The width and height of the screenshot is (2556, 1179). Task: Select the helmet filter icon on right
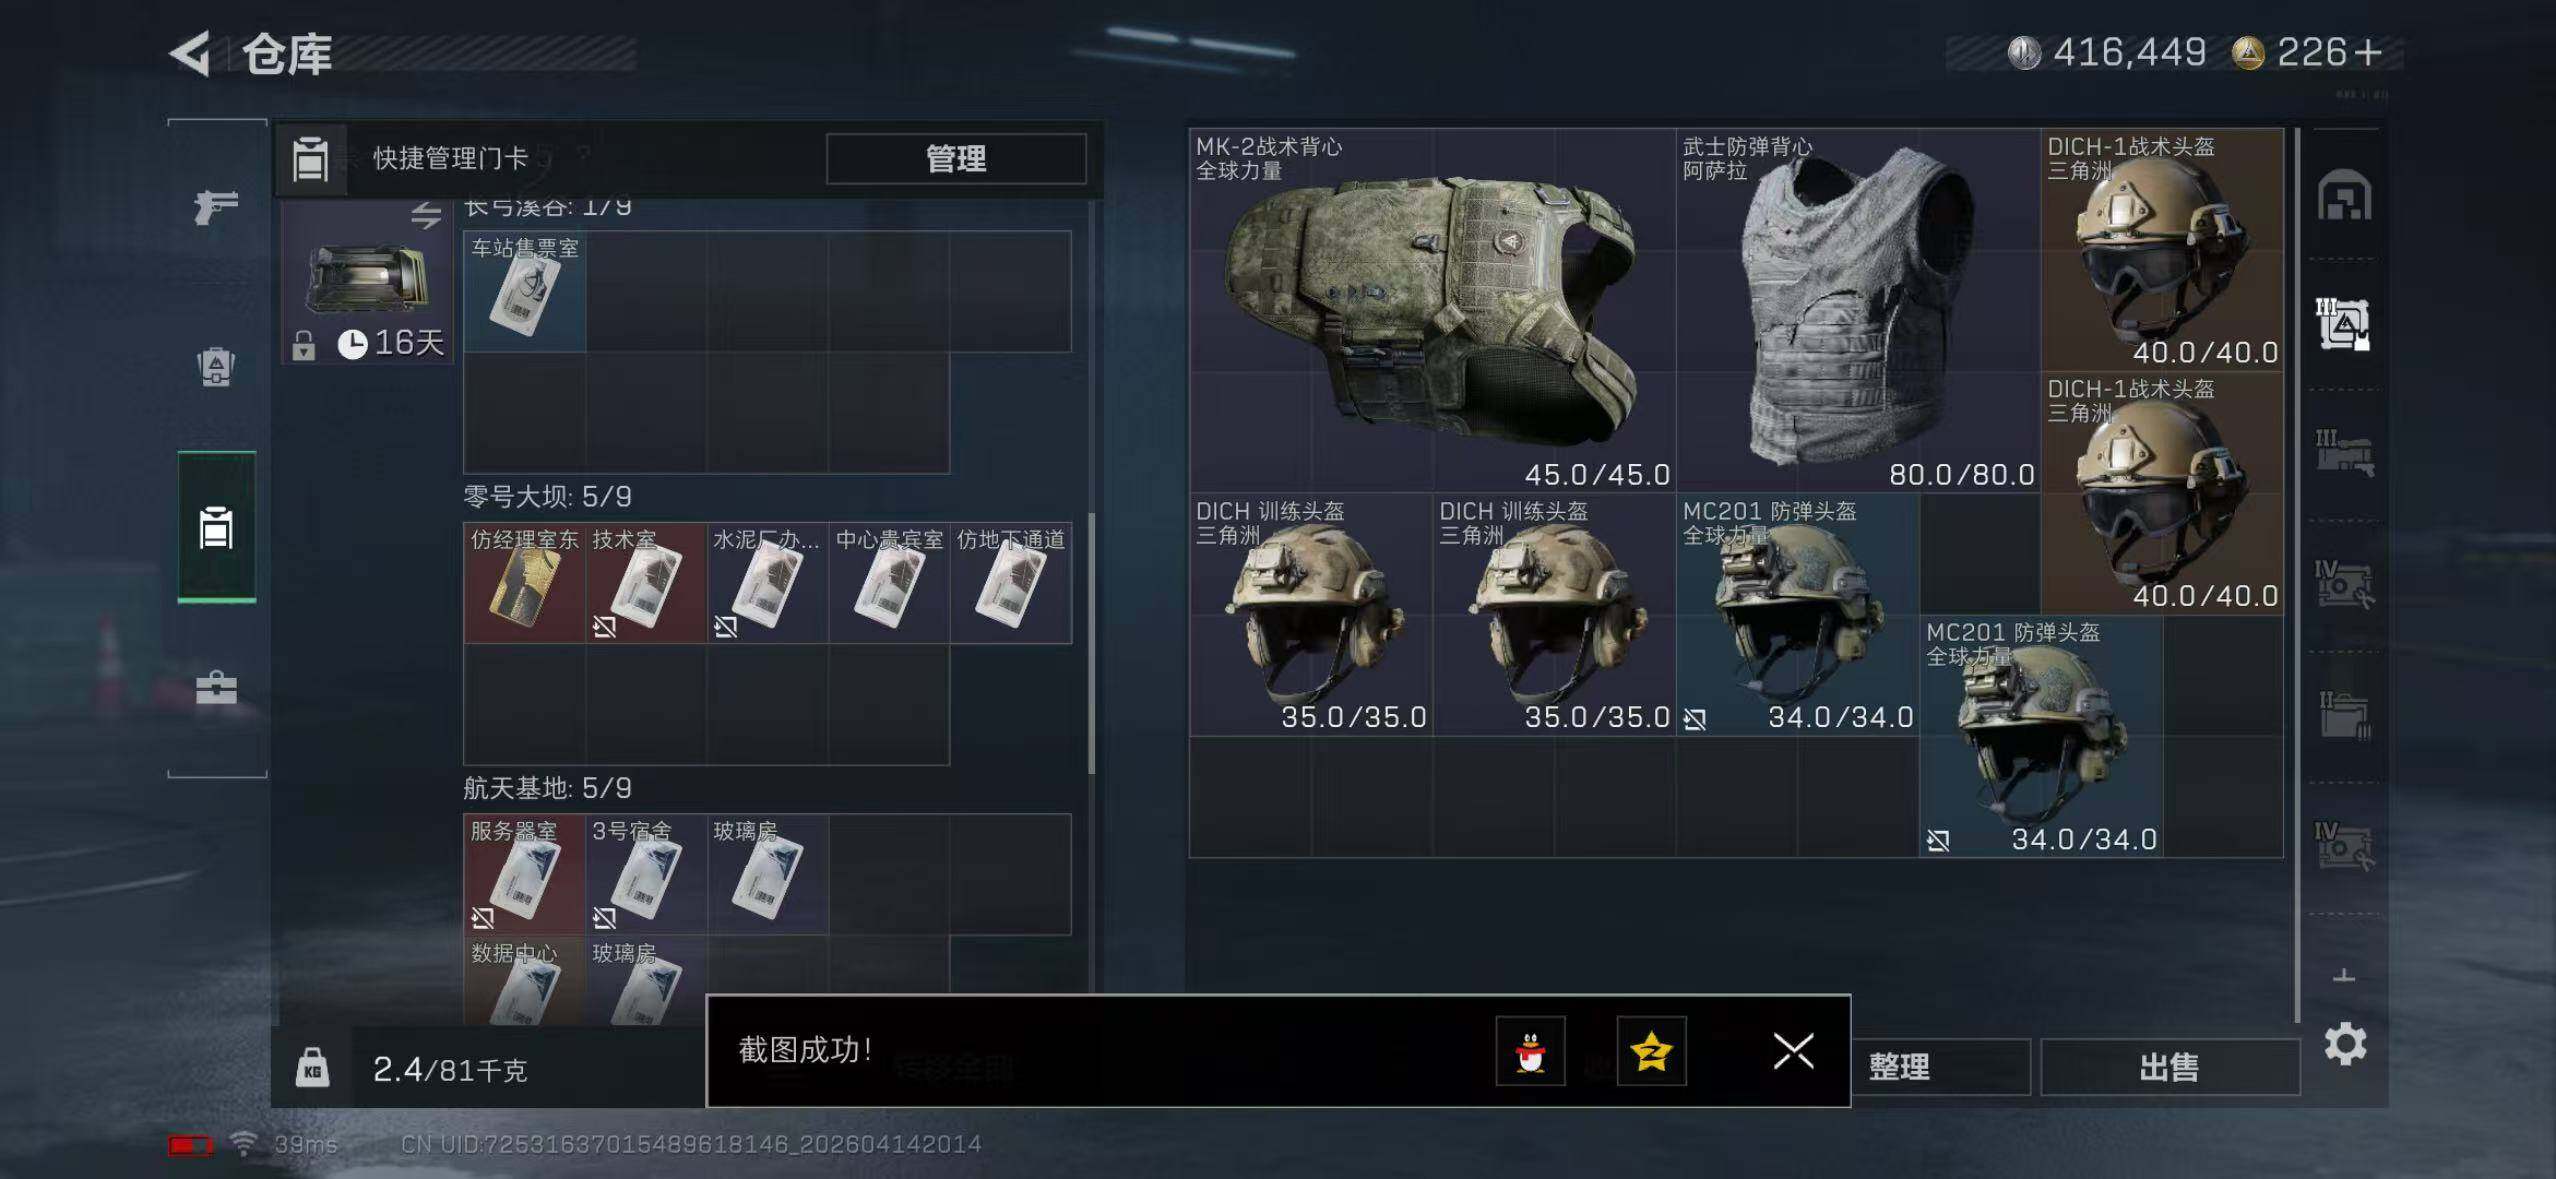coord(2344,195)
